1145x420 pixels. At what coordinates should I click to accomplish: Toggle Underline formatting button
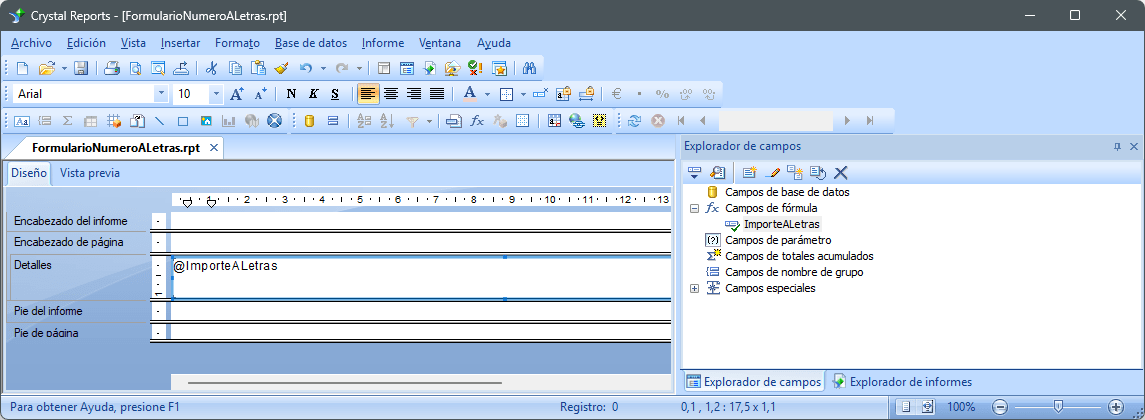(x=335, y=94)
